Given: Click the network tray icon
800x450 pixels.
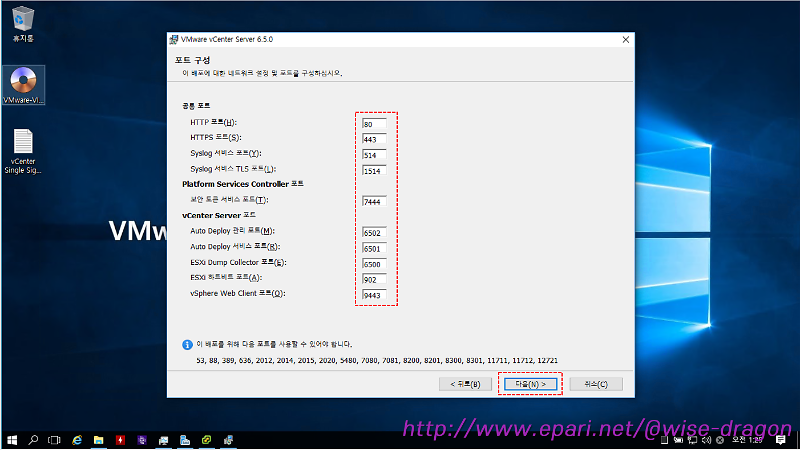Looking at the screenshot, I should 692,440.
